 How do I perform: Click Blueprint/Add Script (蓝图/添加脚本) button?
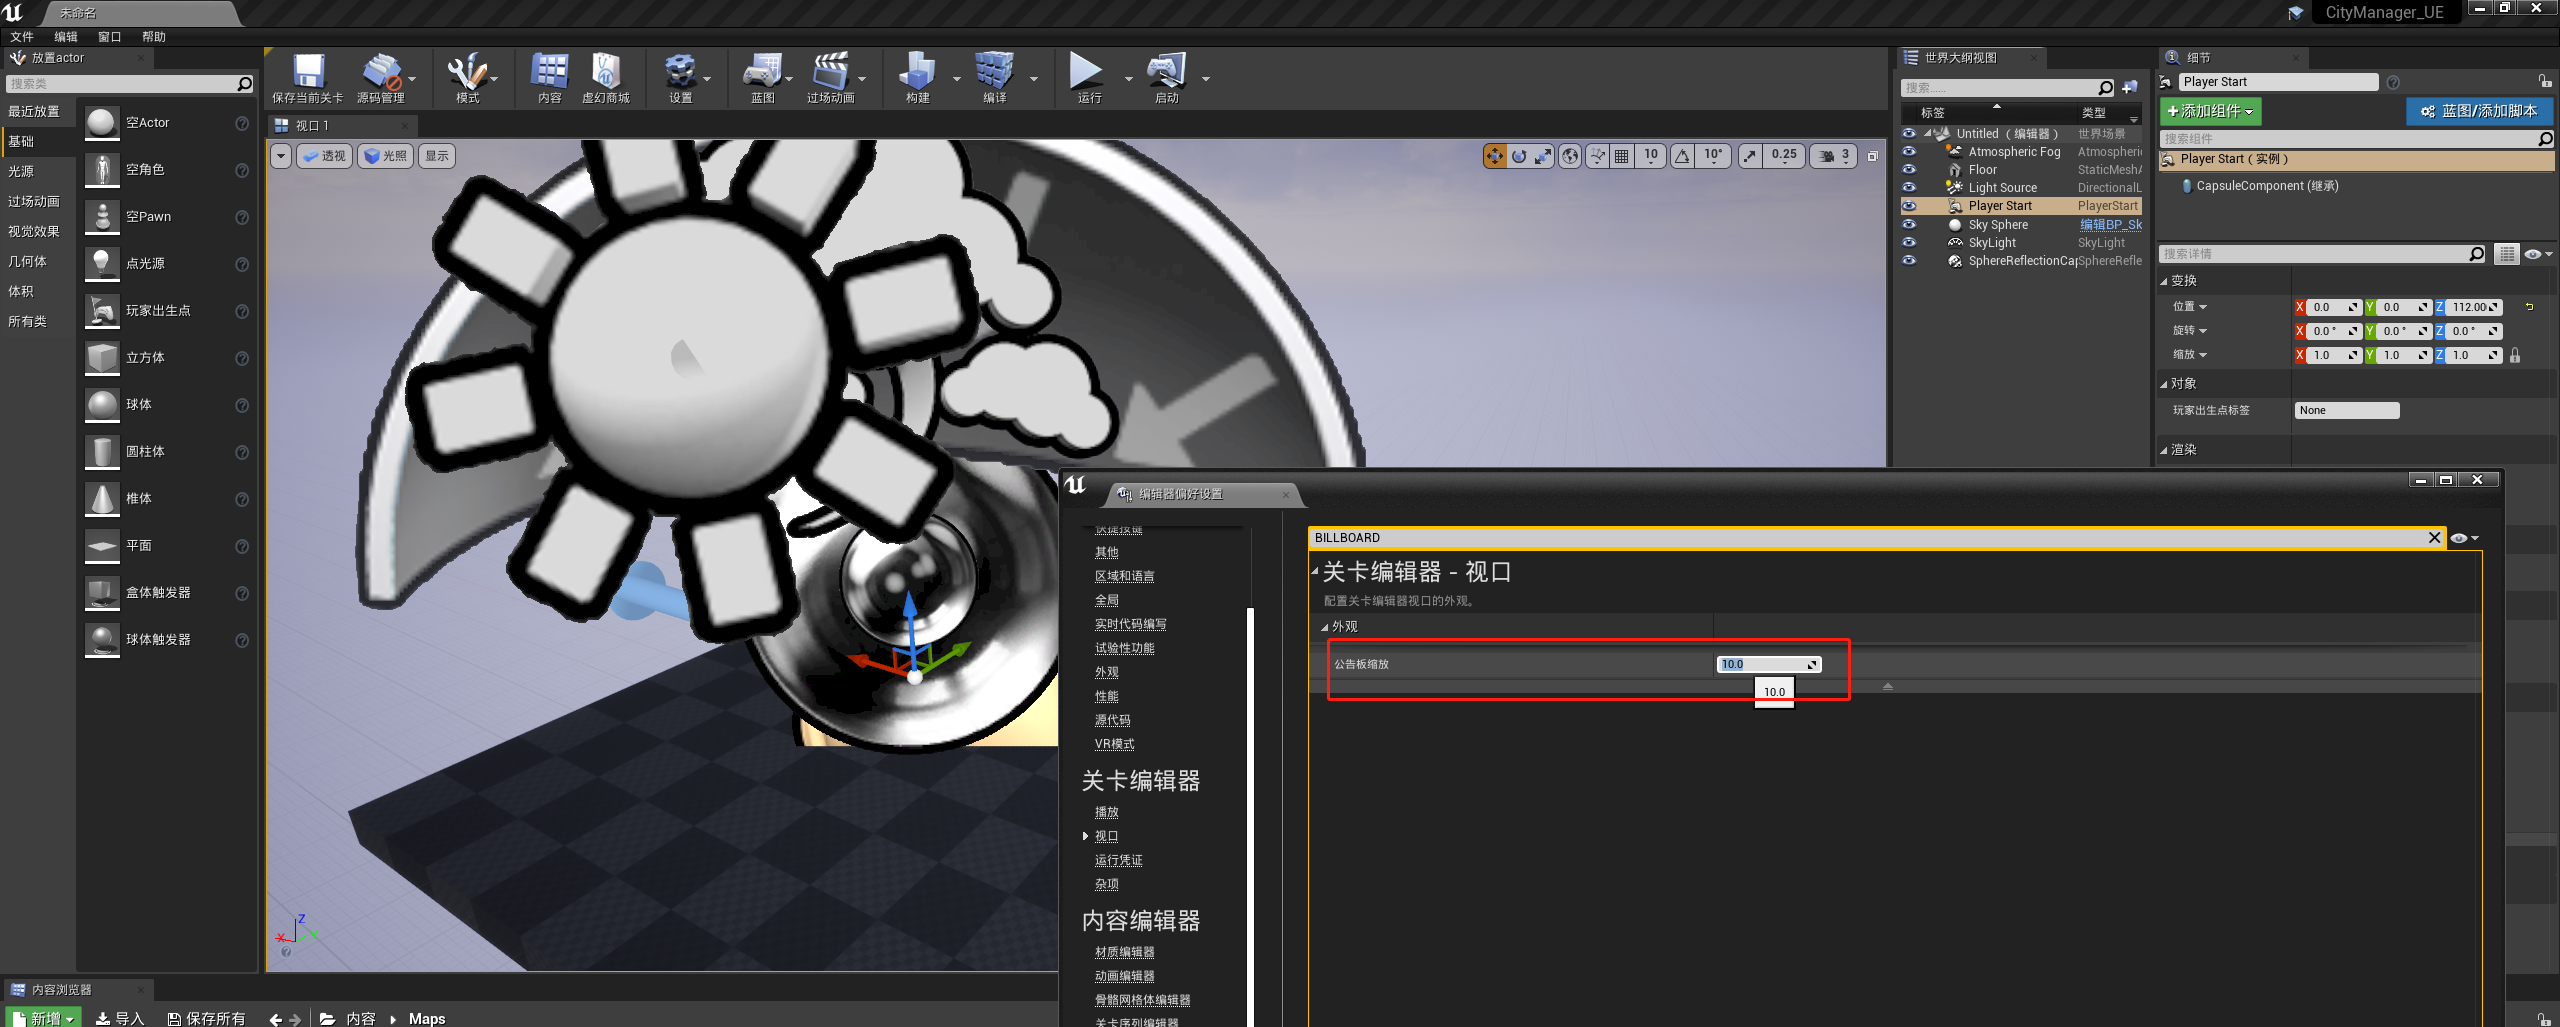(x=2479, y=111)
